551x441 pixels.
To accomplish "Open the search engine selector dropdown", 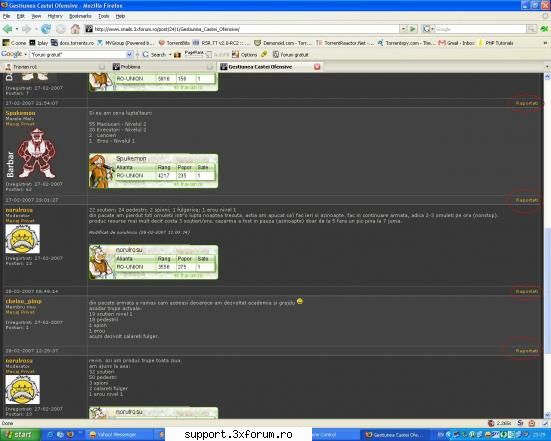I will pos(428,29).
